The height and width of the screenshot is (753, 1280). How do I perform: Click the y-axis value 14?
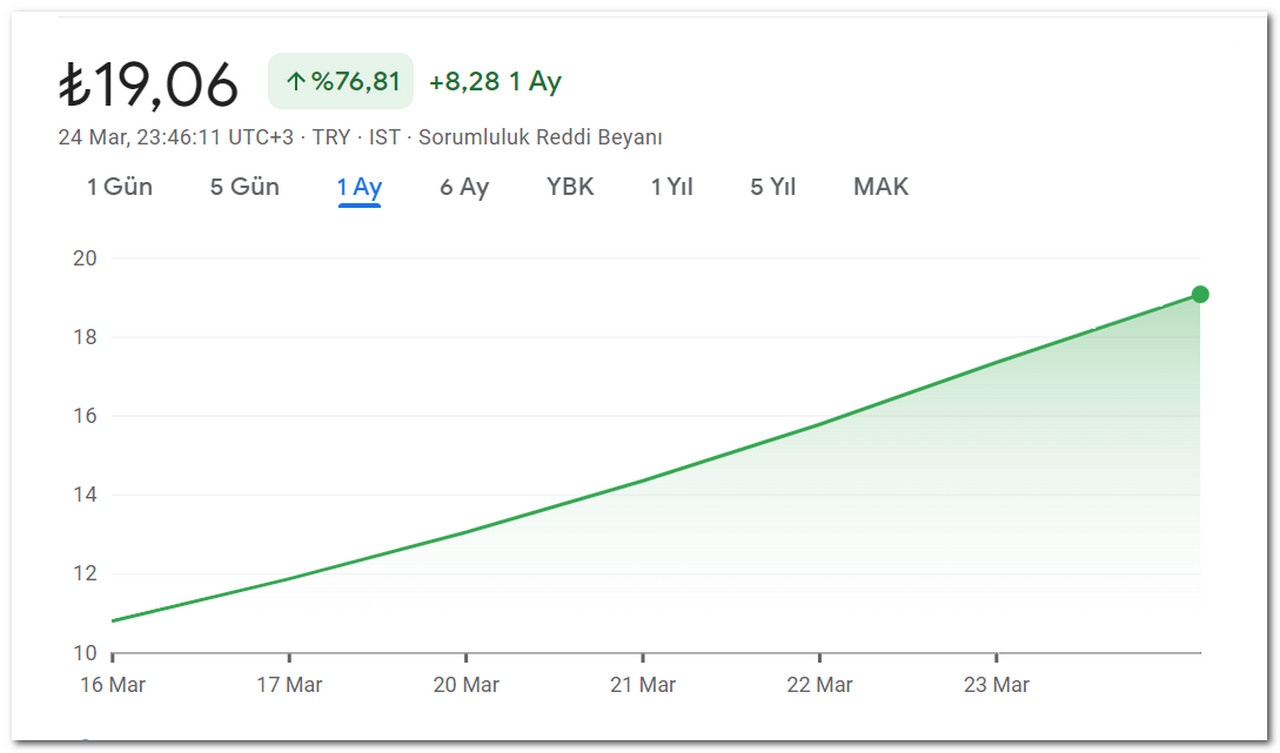tap(85, 495)
